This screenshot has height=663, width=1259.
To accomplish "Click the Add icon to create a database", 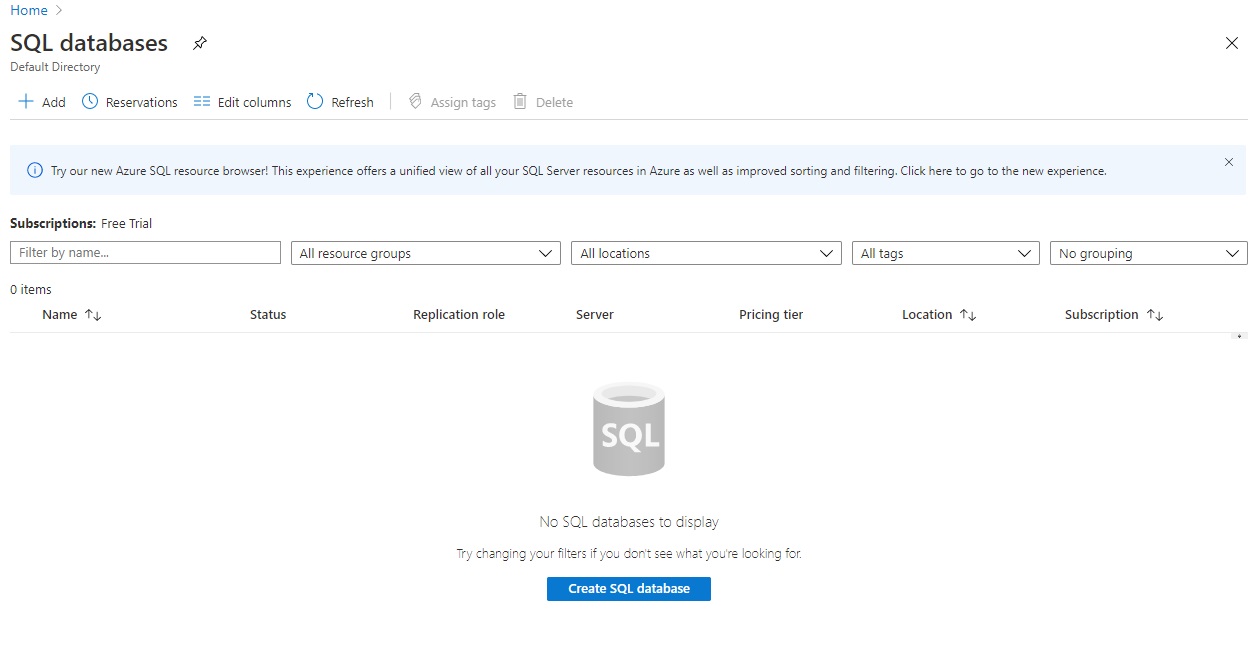I will click(26, 101).
